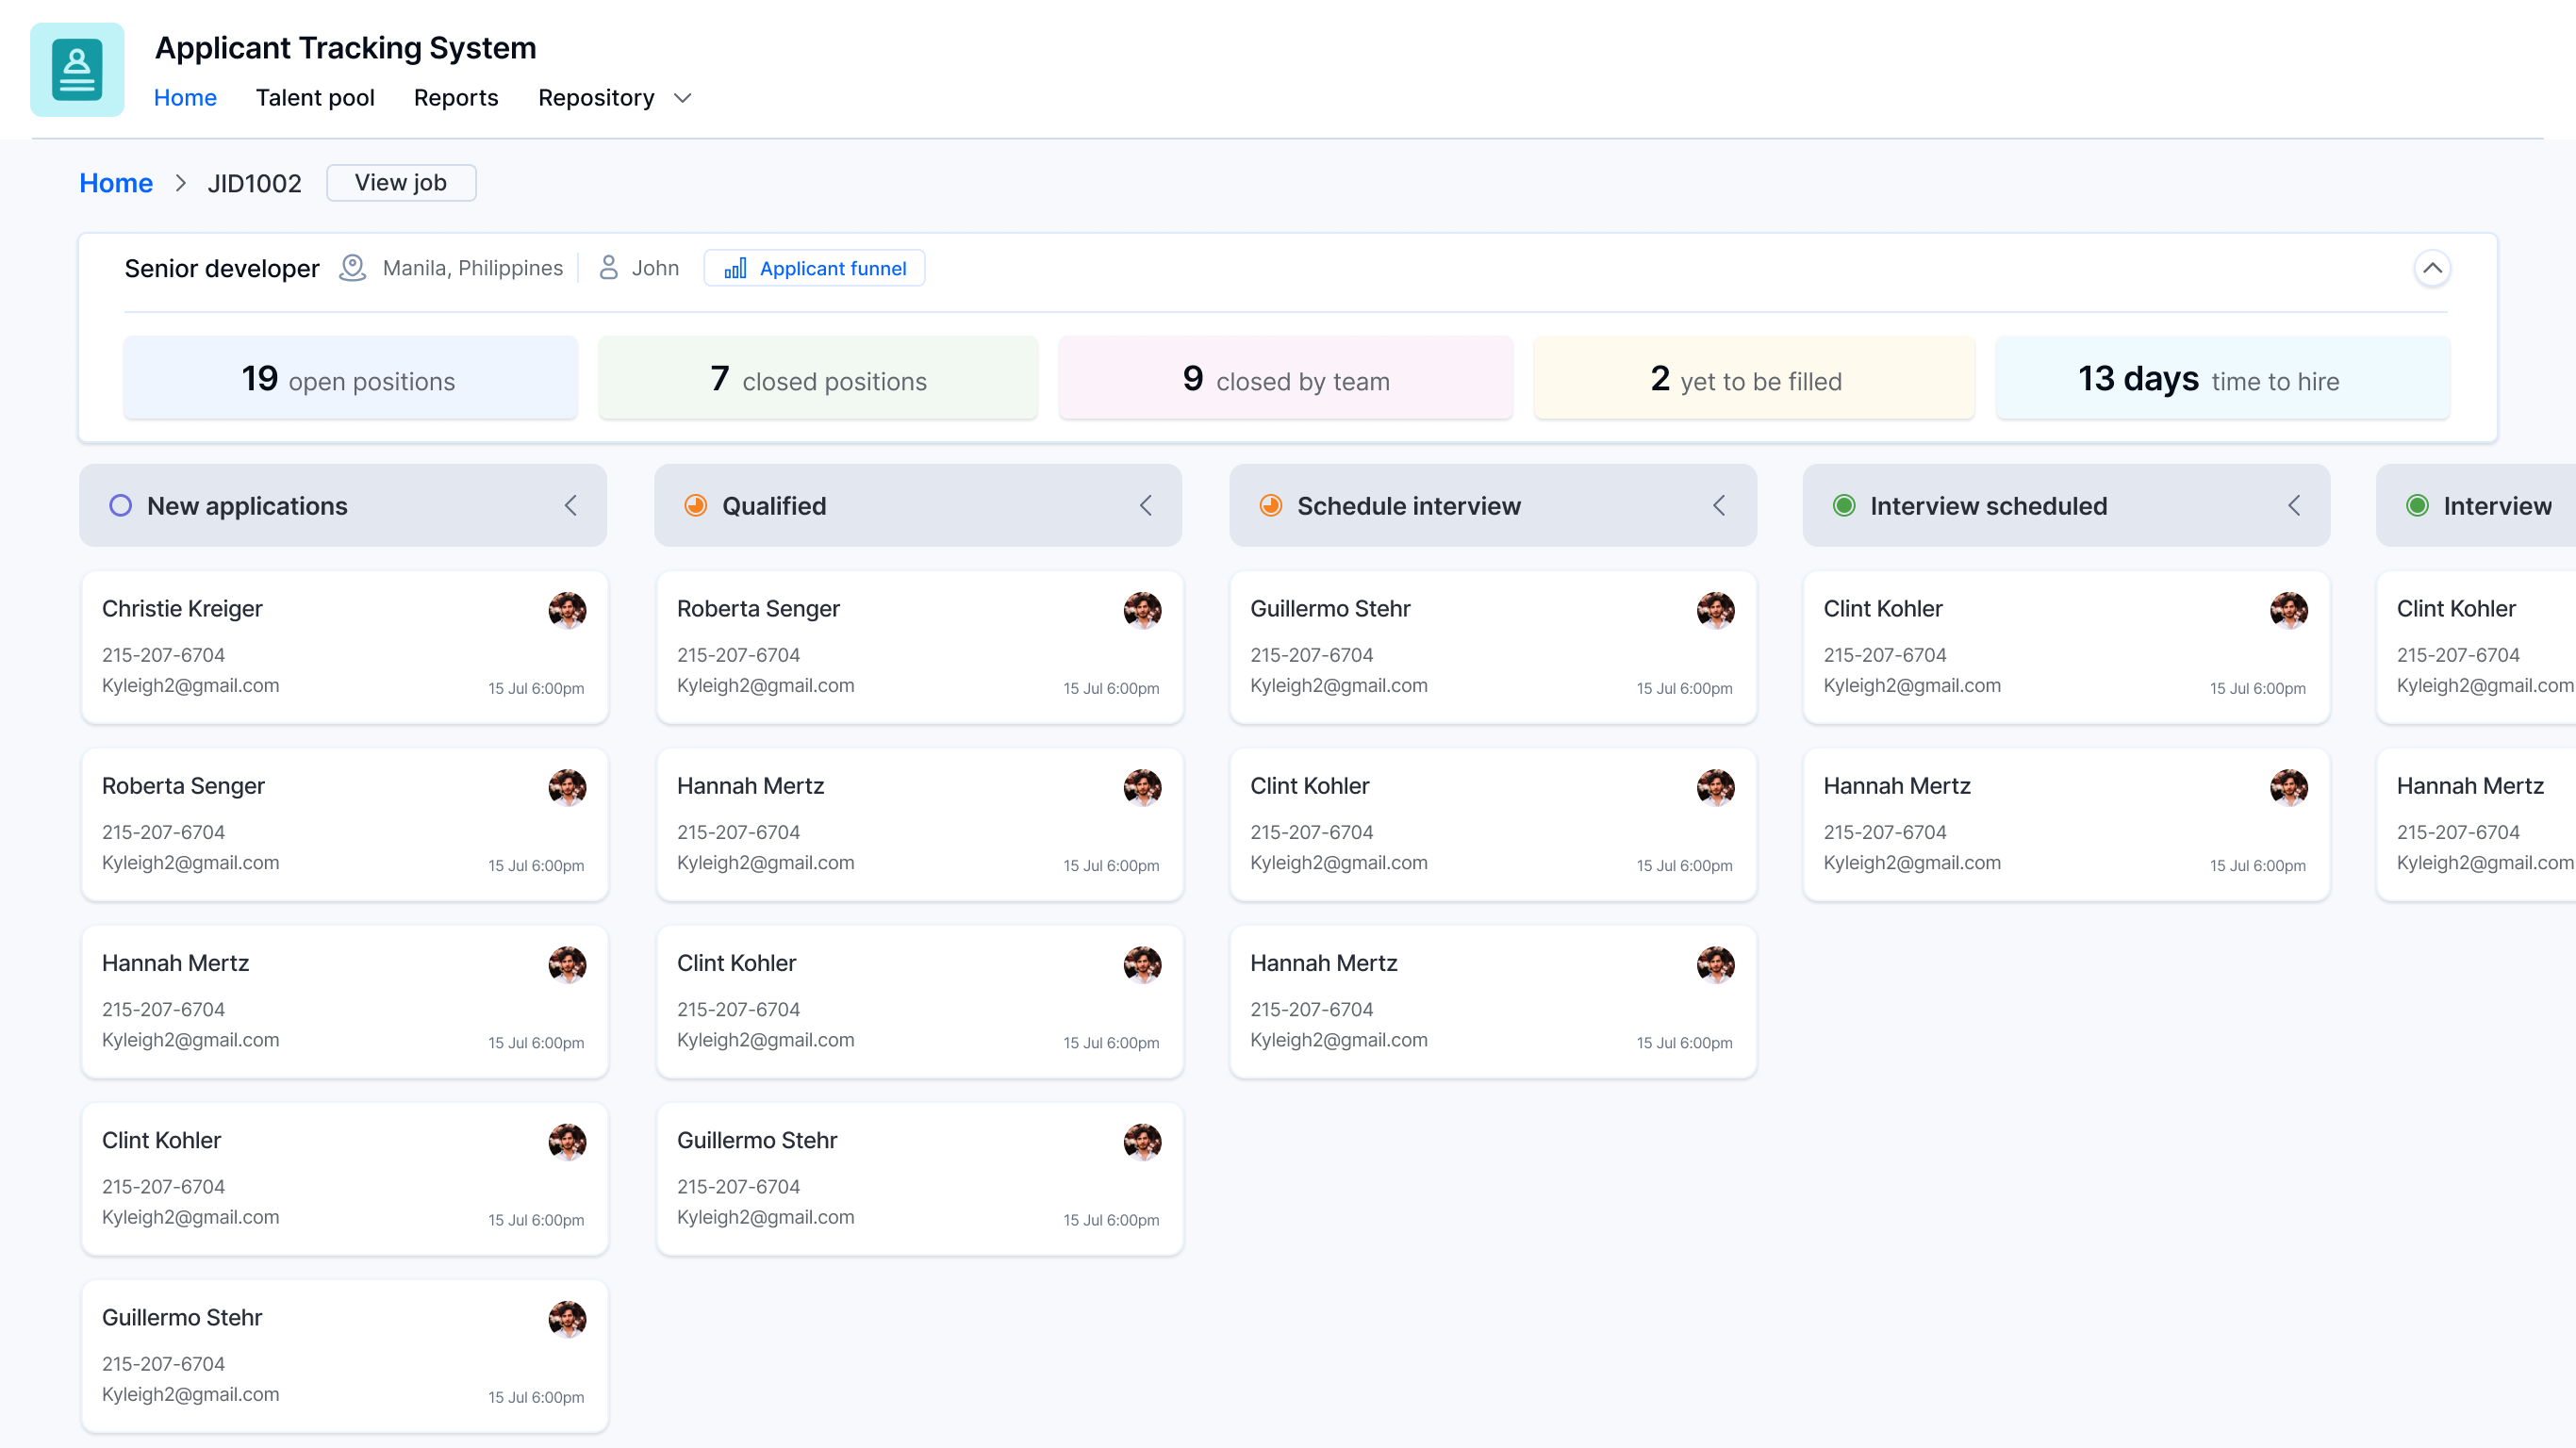Click the View job button

(401, 183)
